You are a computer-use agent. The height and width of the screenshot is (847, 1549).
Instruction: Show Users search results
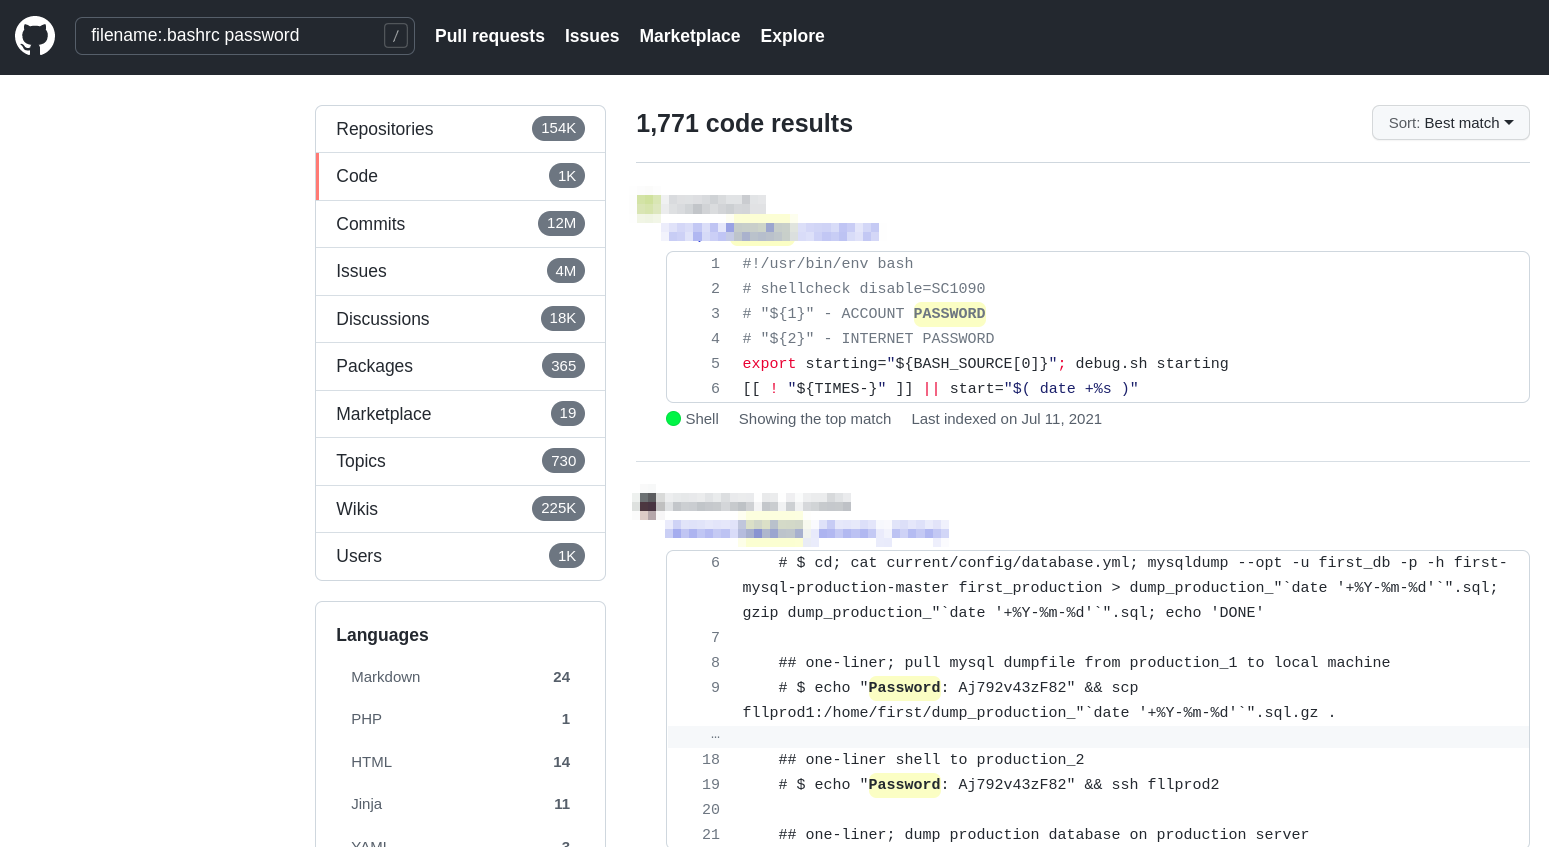tap(461, 556)
